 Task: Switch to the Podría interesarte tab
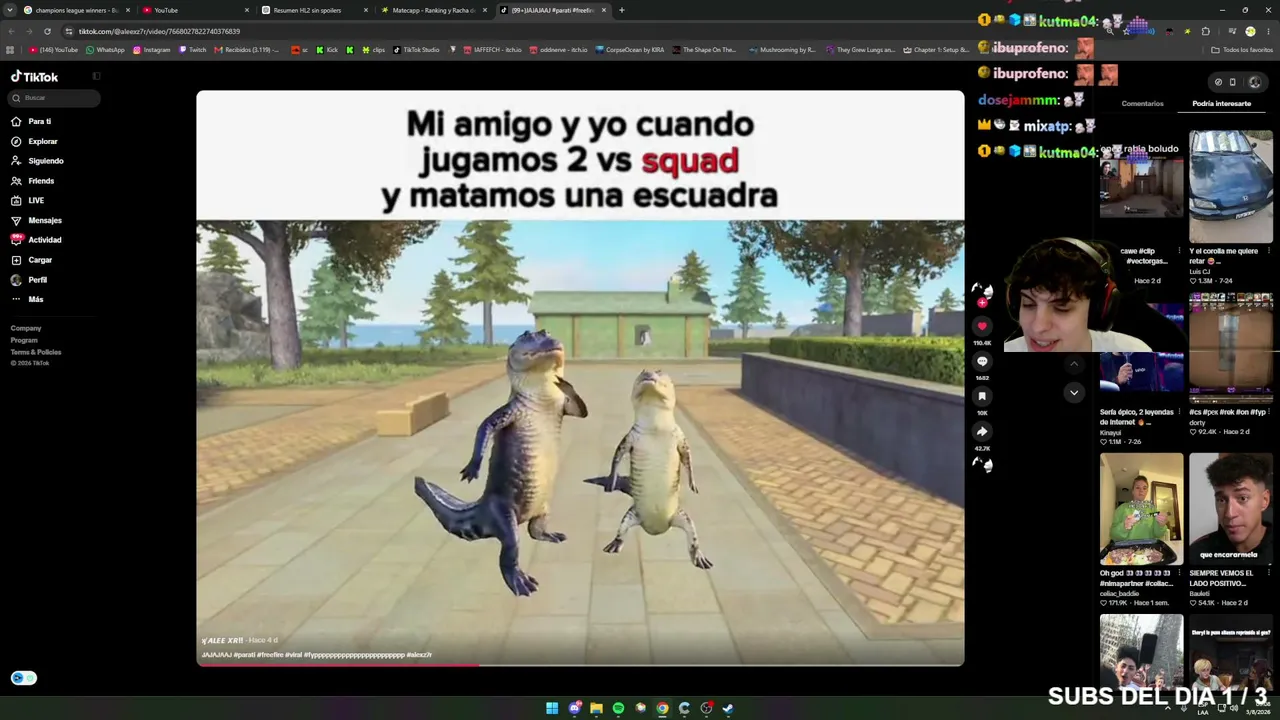tap(1221, 104)
